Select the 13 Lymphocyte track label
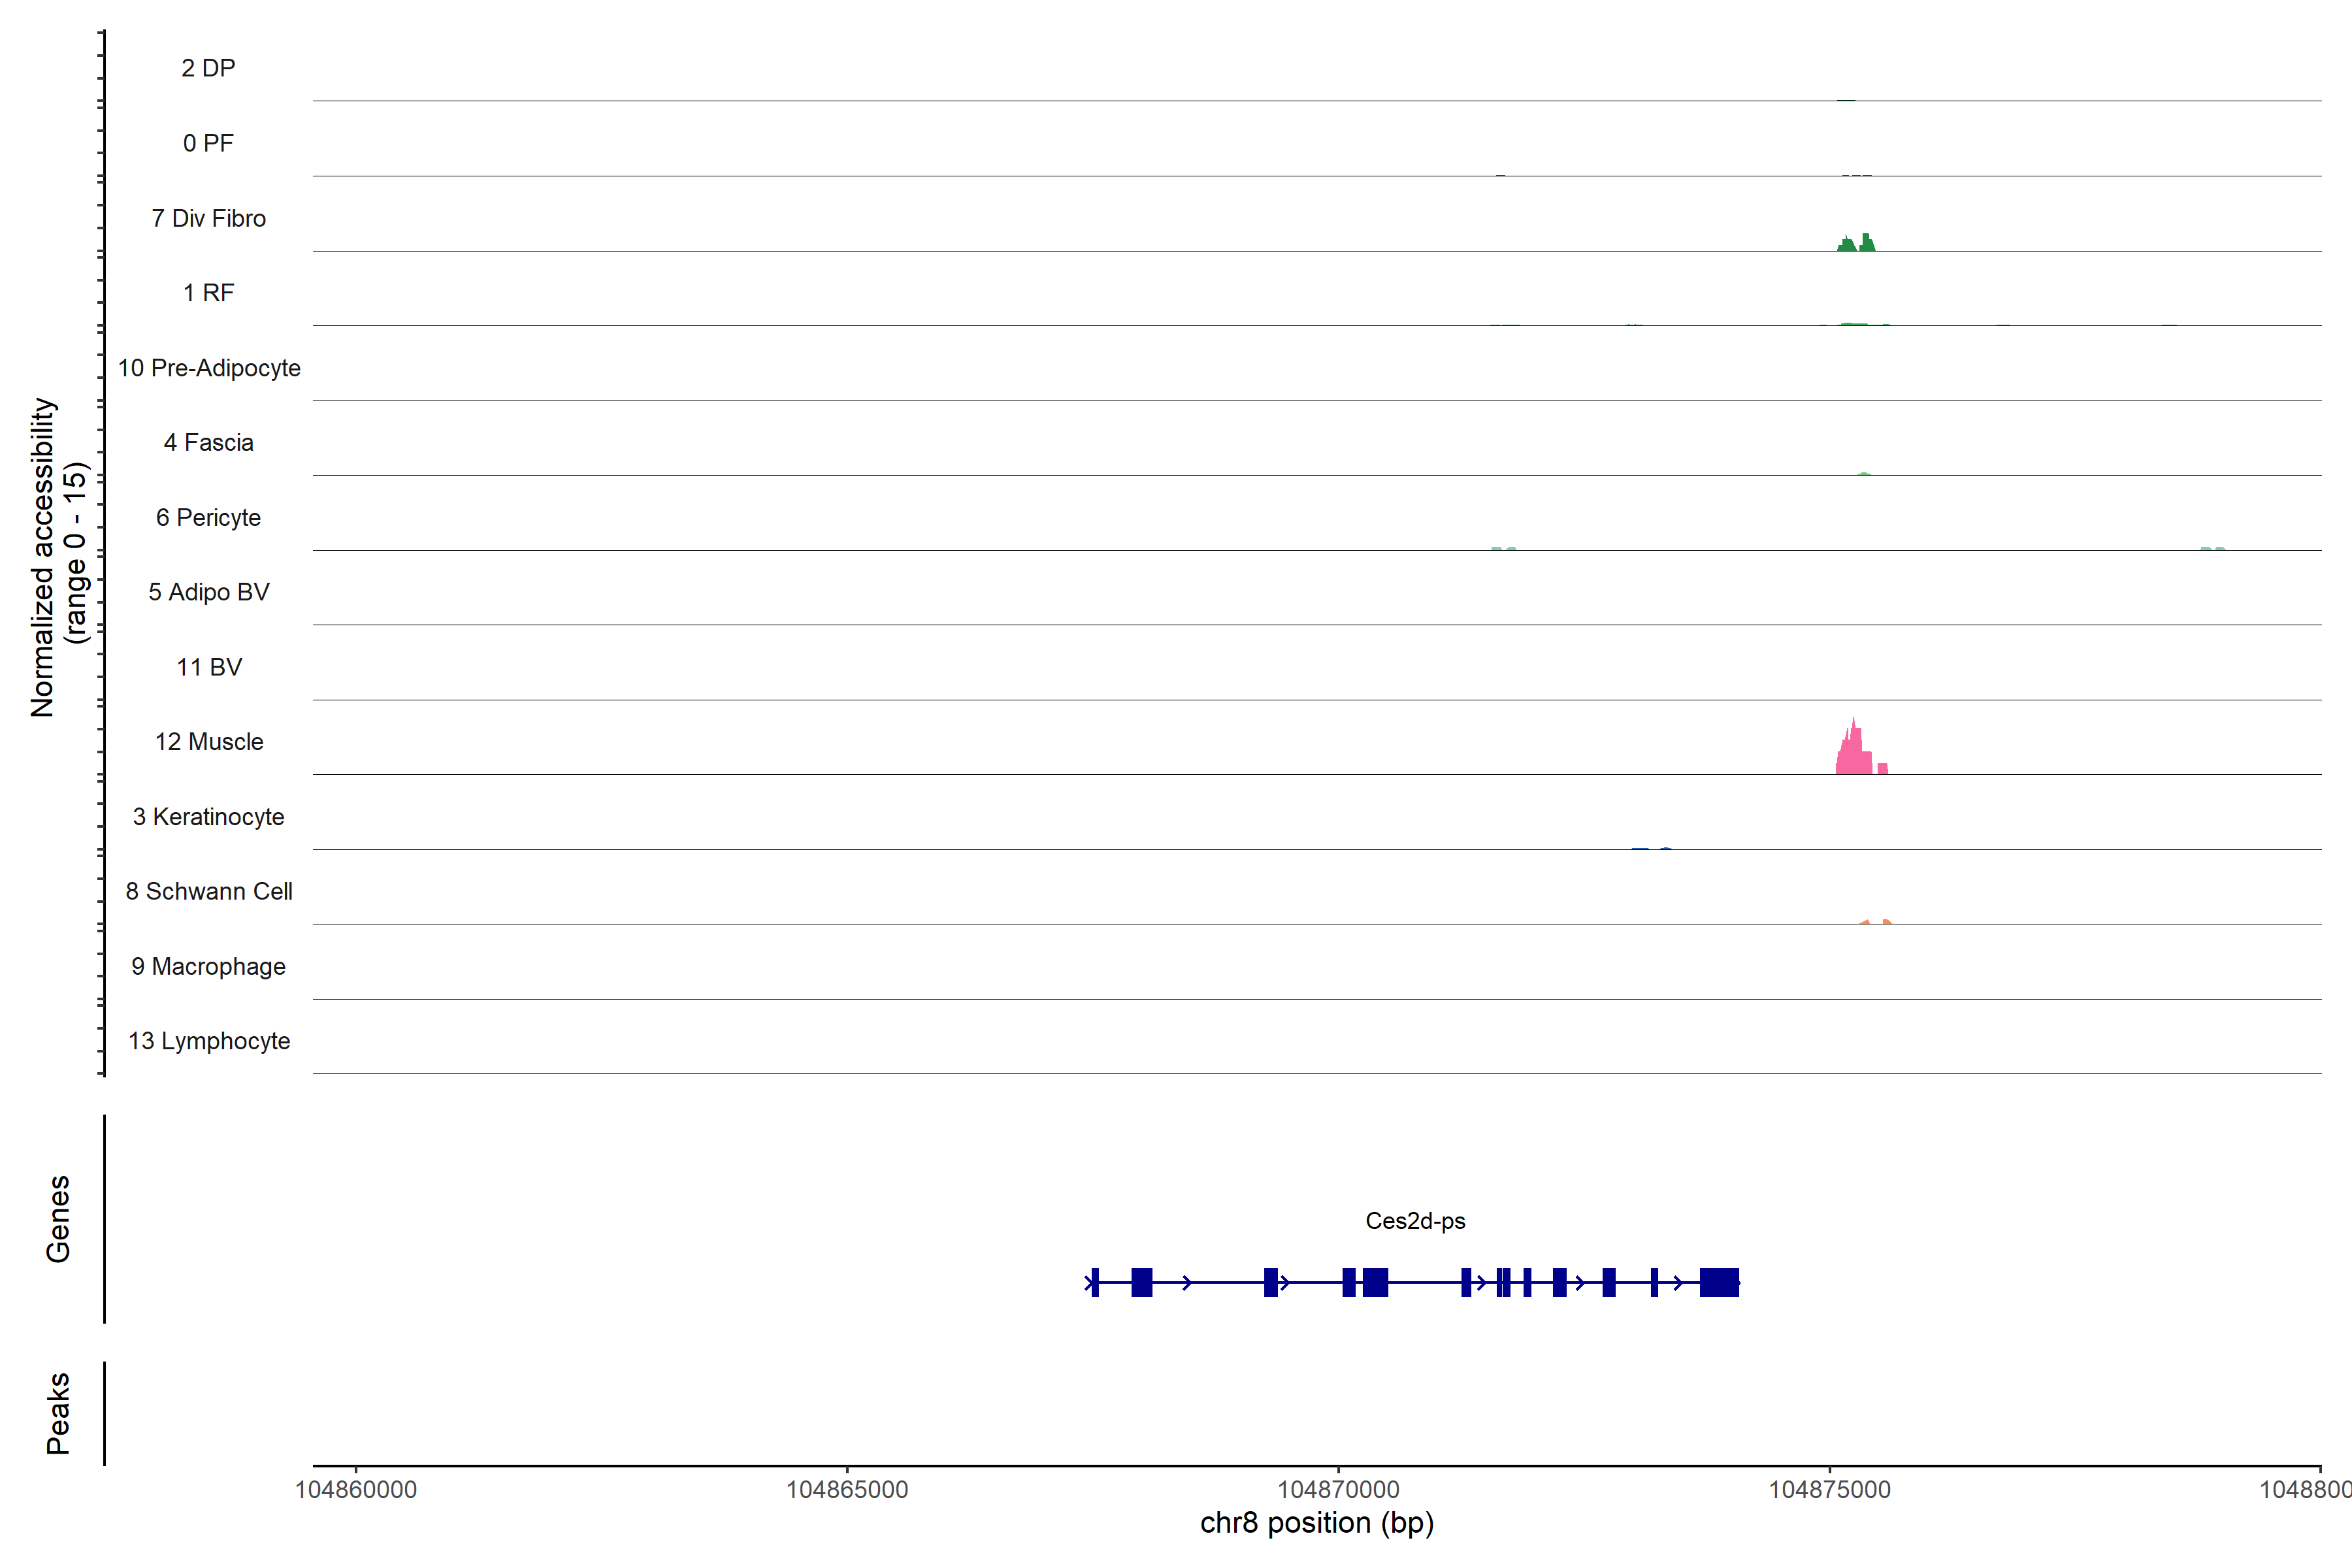 tap(209, 1041)
